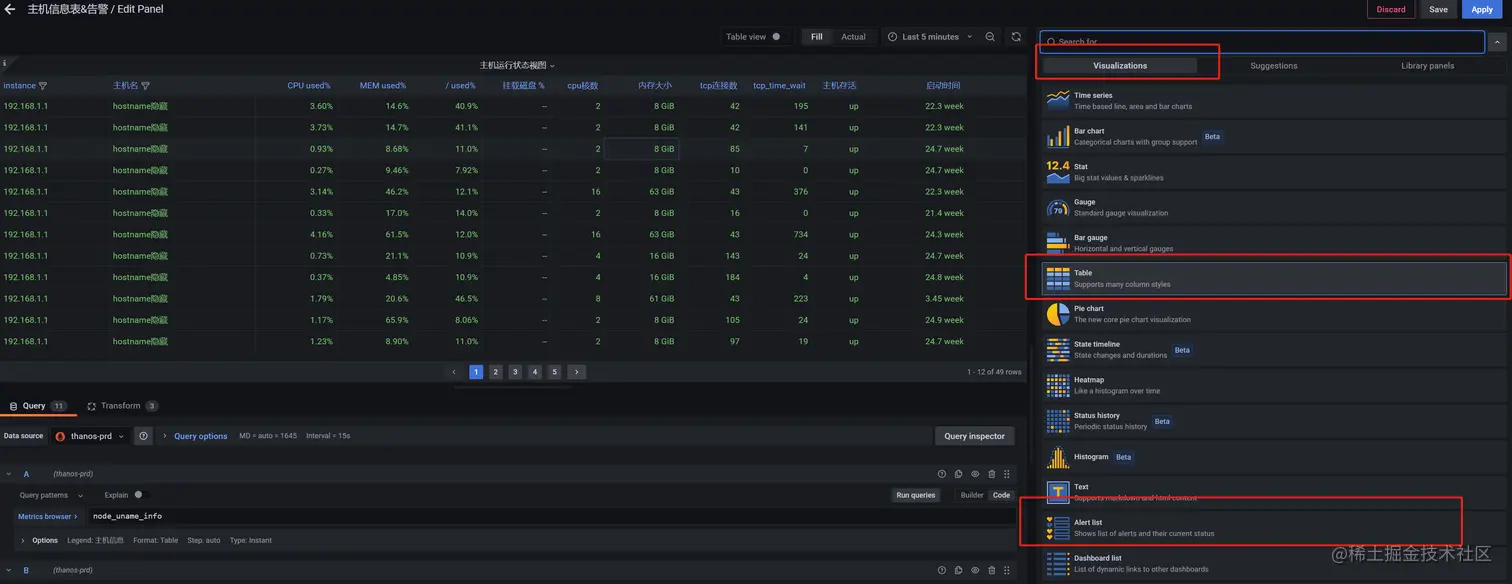This screenshot has height=584, width=1512.
Task: Switch panel sizing to Fill
Action: (817, 37)
